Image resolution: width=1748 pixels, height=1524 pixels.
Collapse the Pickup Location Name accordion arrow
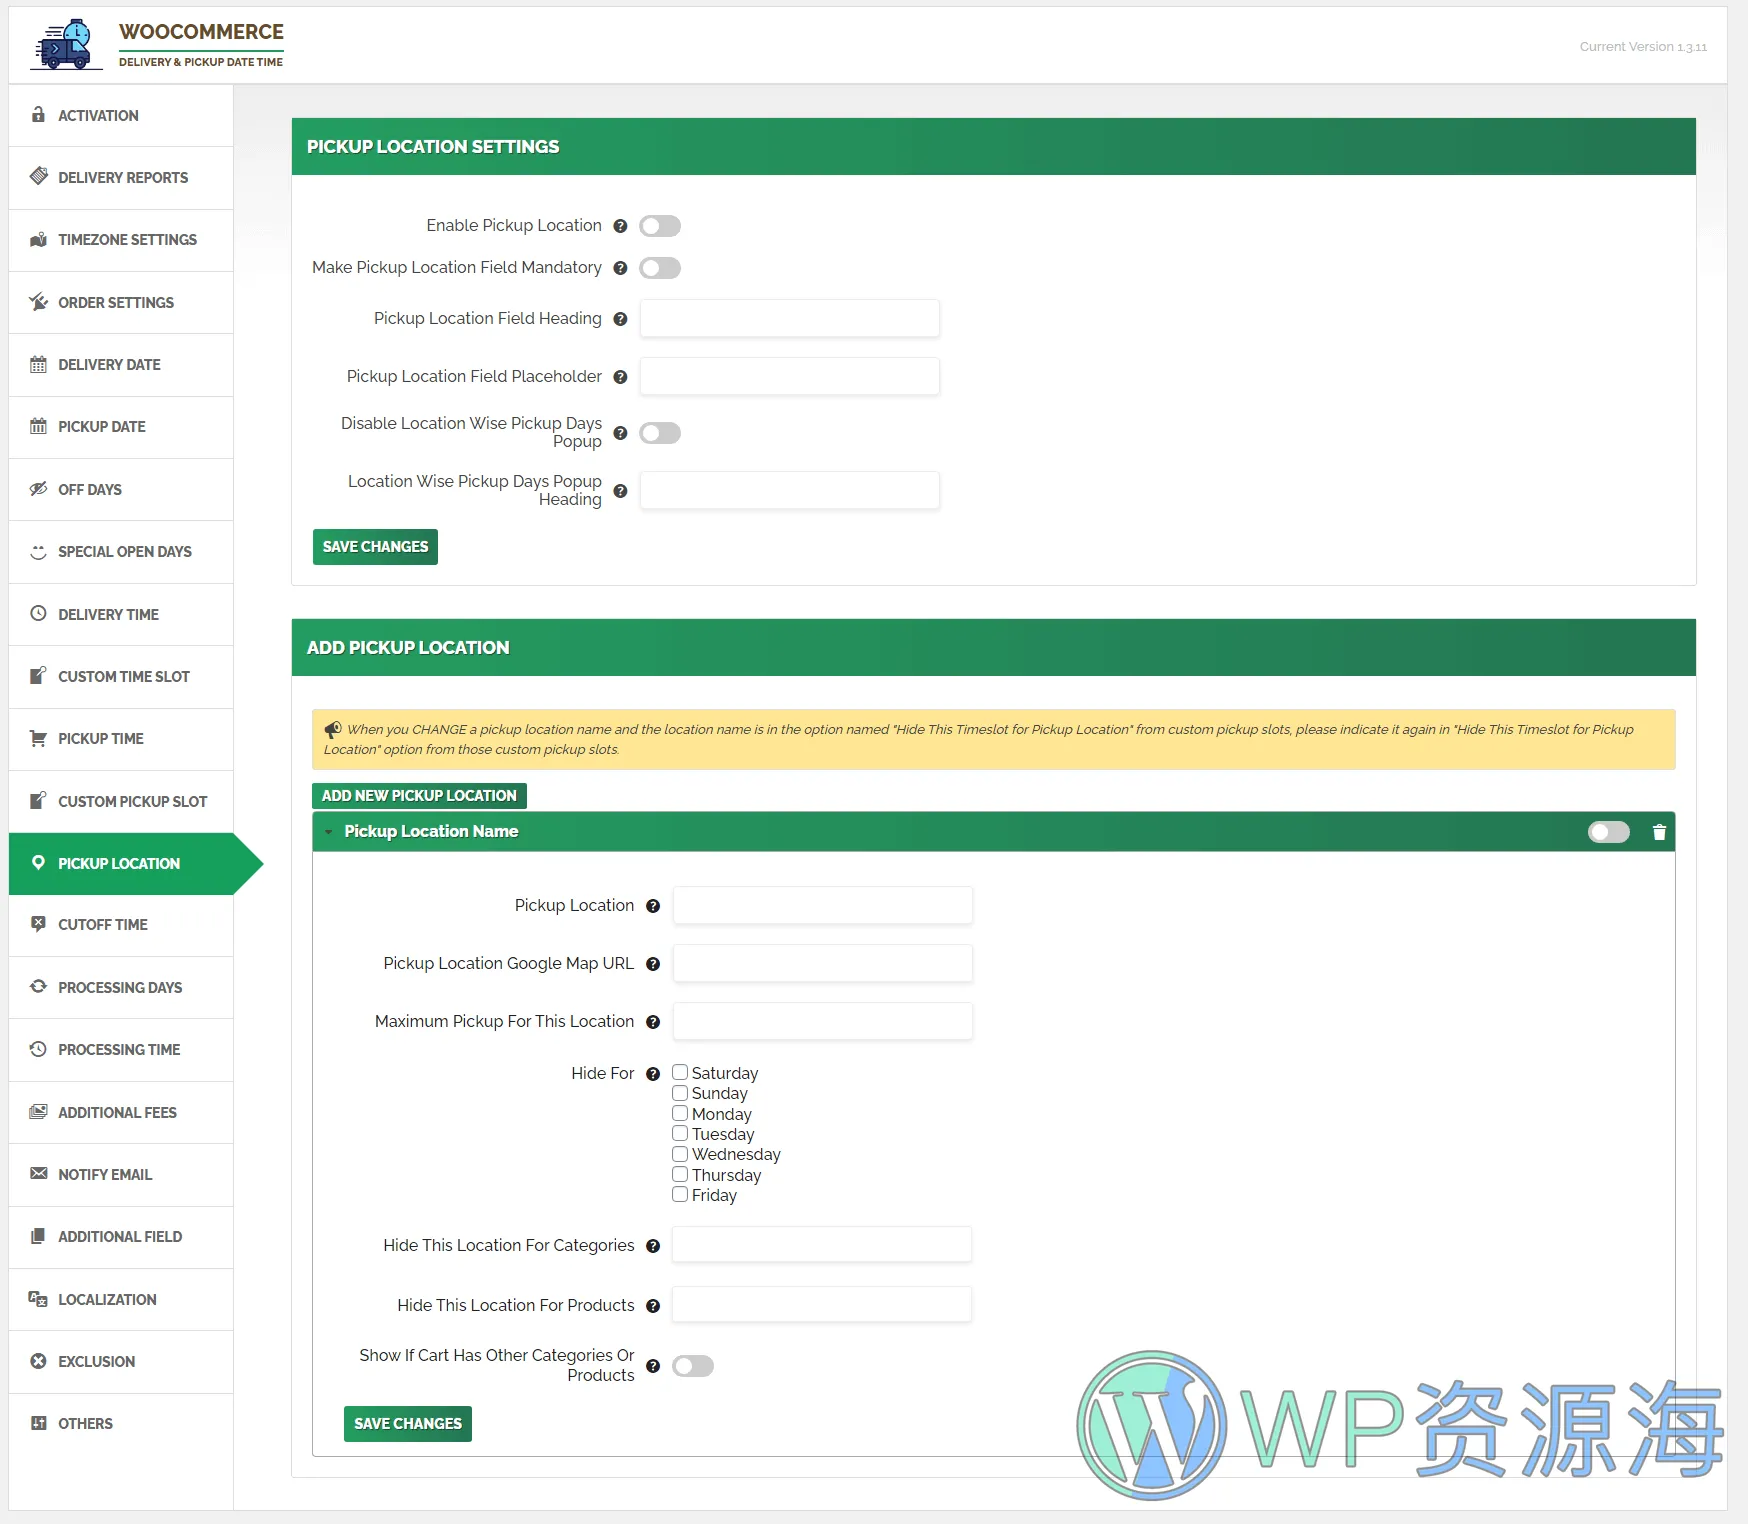pyautogui.click(x=328, y=832)
